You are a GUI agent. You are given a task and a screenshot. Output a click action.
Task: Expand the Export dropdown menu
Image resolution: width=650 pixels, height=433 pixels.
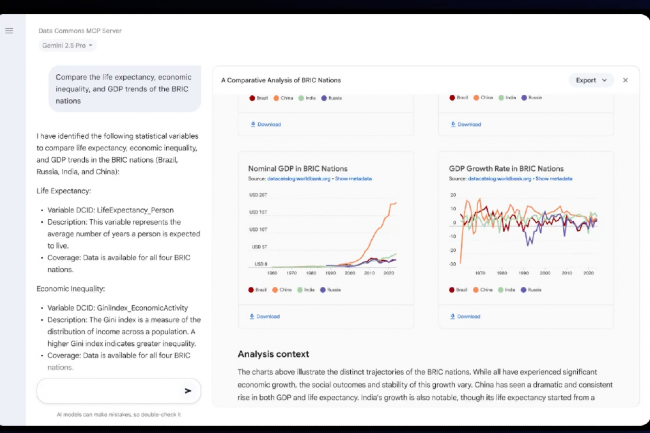click(x=591, y=80)
